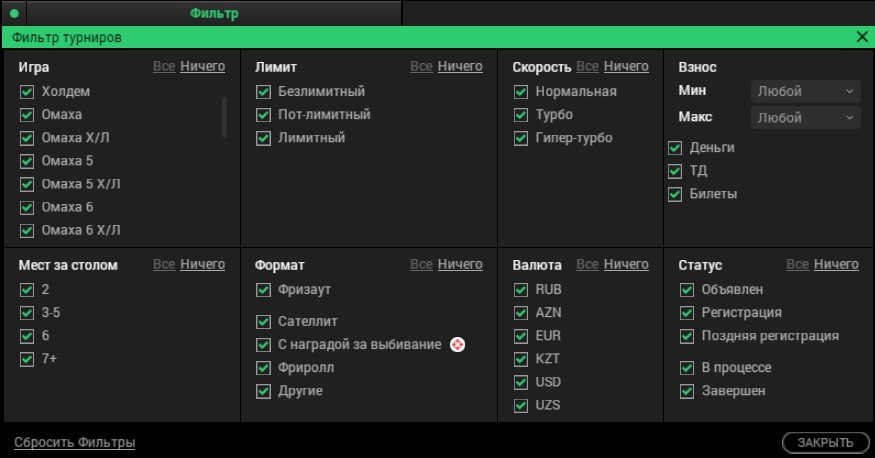Image resolution: width=875 pixels, height=458 pixels.
Task: Disable the Фриролл format checkbox
Action: [x=264, y=368]
